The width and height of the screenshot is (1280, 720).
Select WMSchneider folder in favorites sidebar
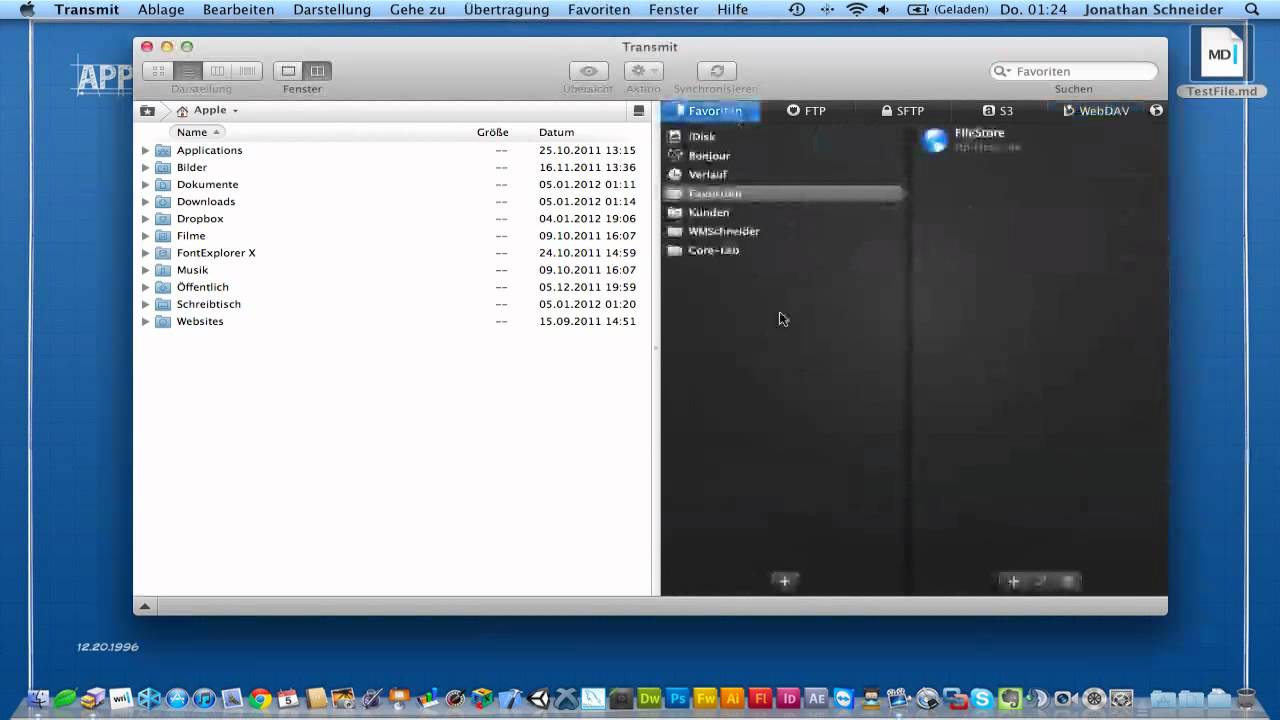tap(783, 231)
